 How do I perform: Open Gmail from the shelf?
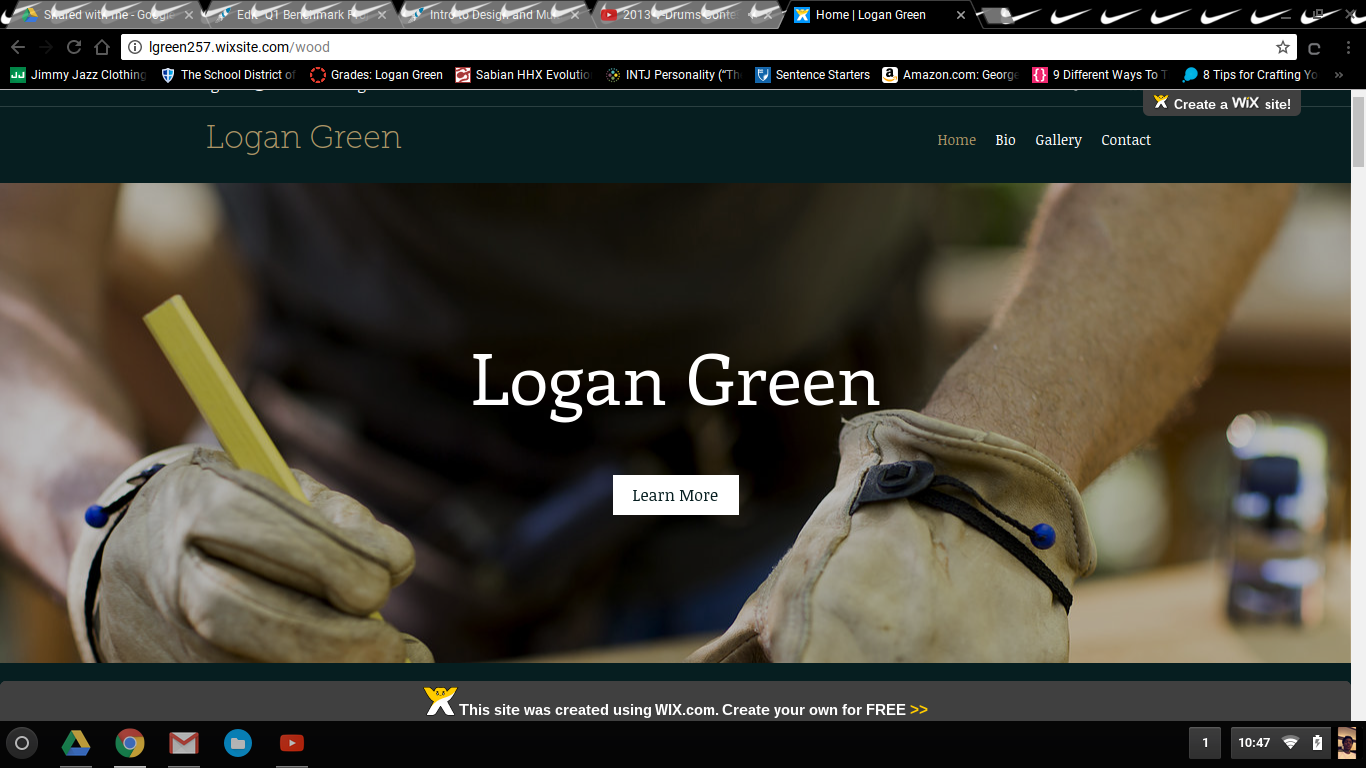(x=183, y=743)
